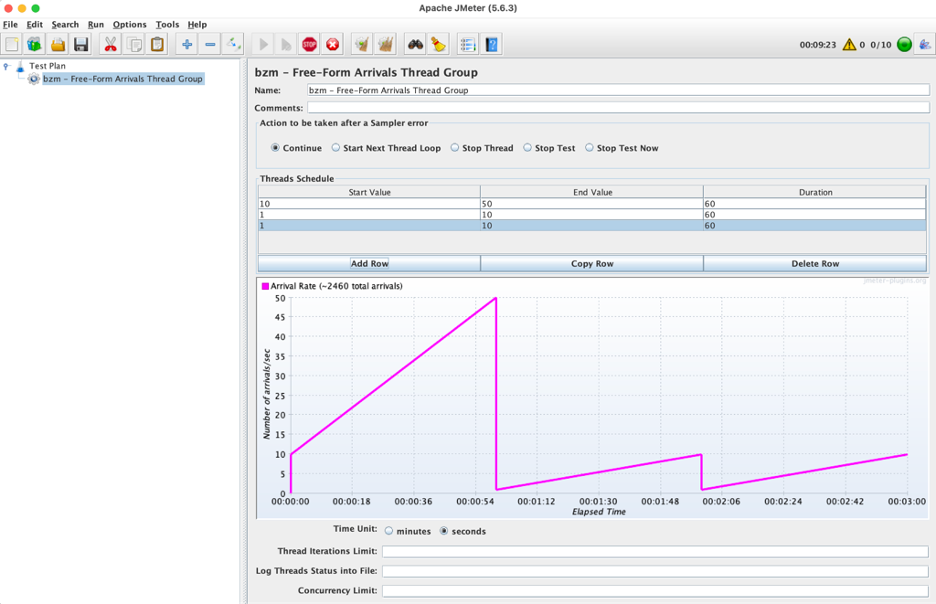This screenshot has width=936, height=604.
Task: Click the Name input field
Action: [618, 90]
